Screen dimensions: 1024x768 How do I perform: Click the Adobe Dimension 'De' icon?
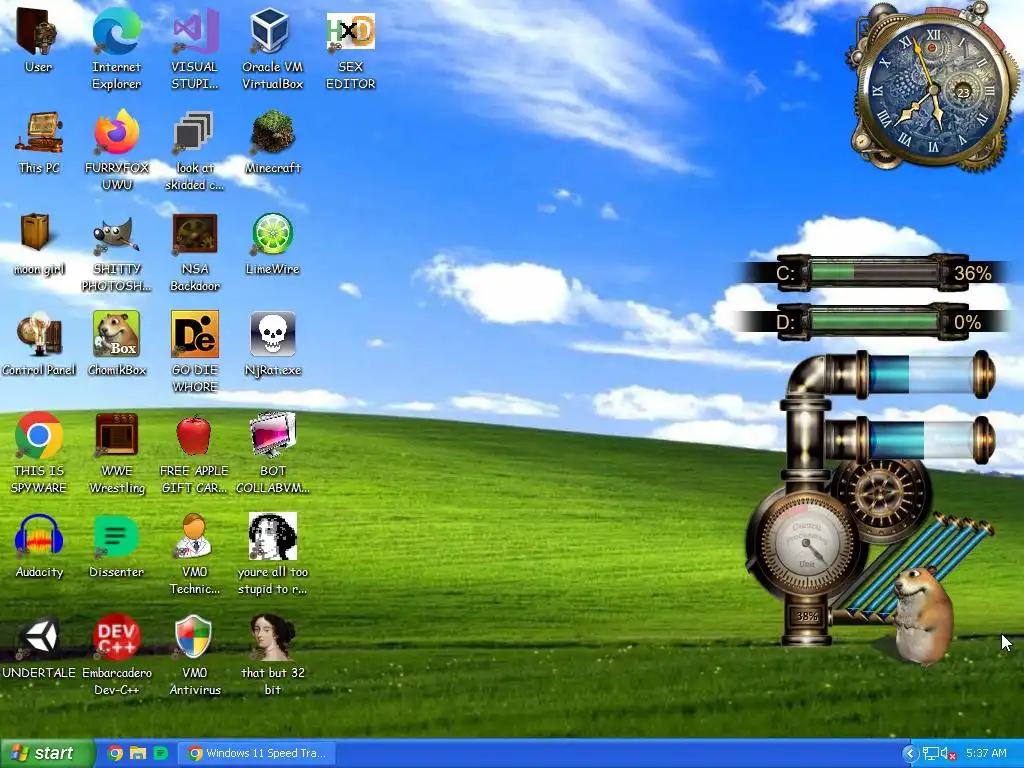195,334
